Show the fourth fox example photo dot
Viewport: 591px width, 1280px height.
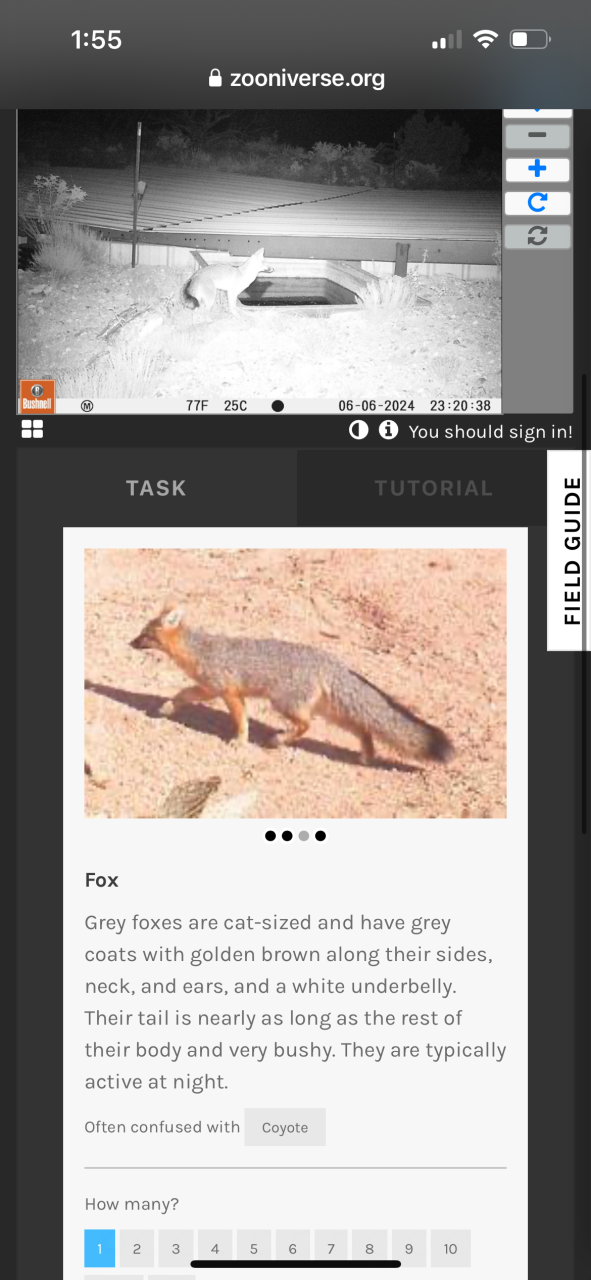(320, 836)
